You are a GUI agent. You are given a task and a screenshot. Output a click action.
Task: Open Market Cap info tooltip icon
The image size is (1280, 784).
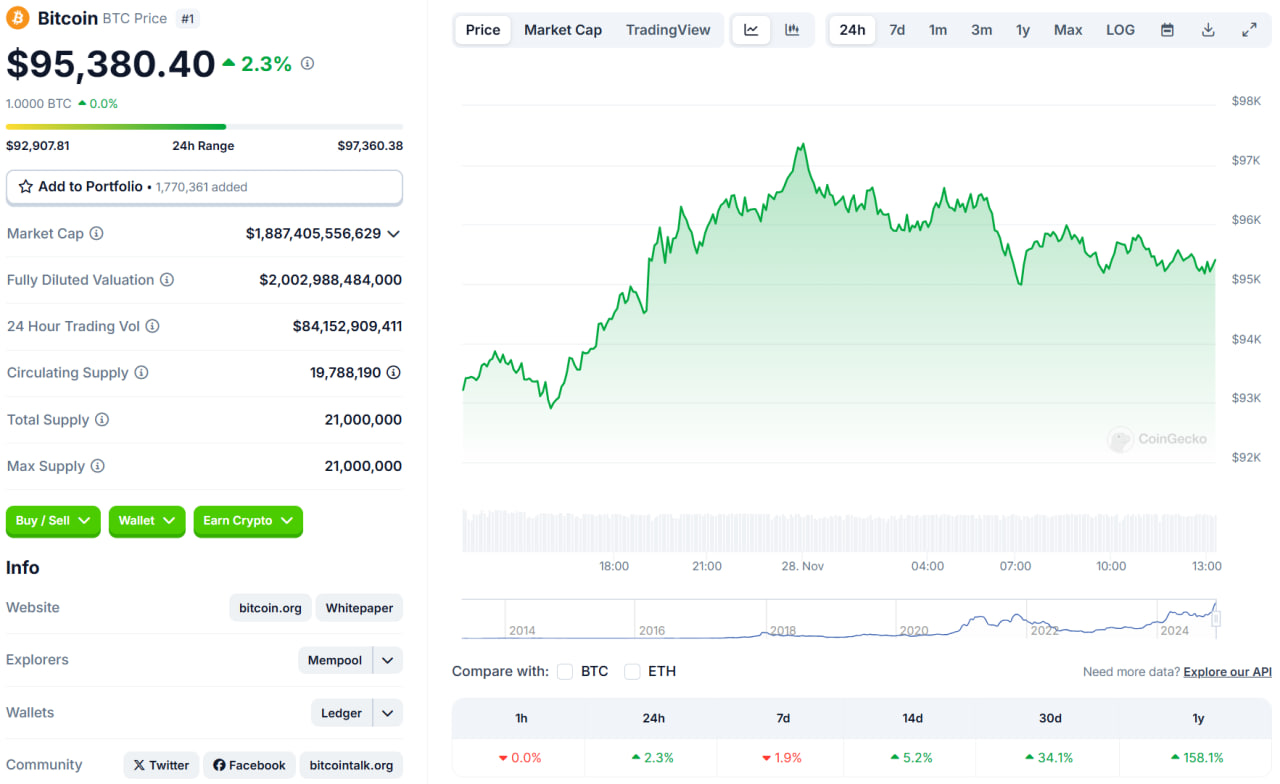pos(96,233)
